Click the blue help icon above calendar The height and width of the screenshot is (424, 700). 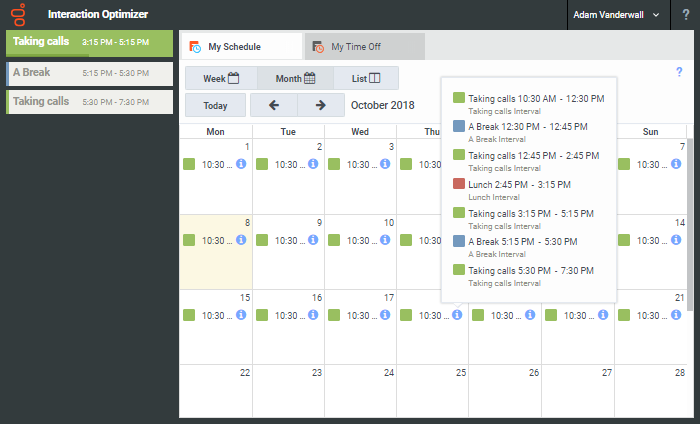[x=679, y=72]
